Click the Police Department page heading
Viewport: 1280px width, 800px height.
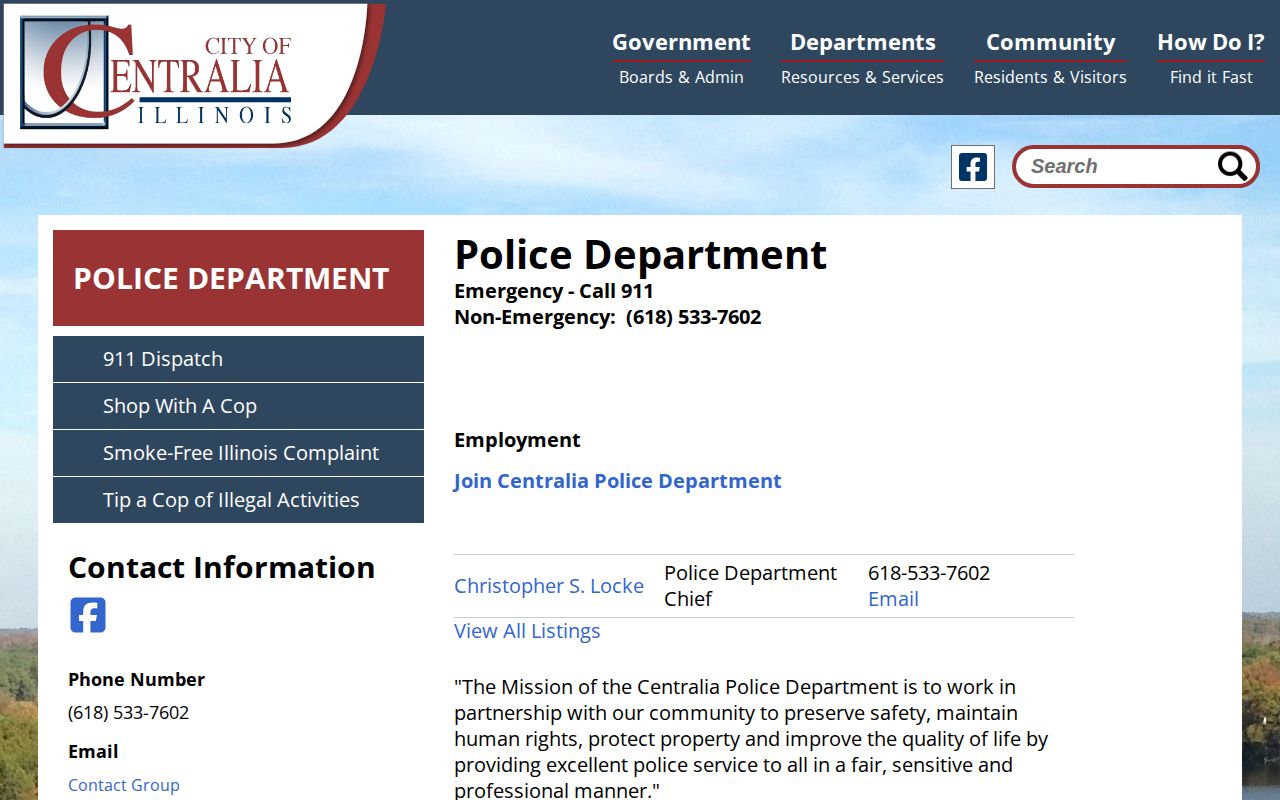pyautogui.click(x=641, y=255)
